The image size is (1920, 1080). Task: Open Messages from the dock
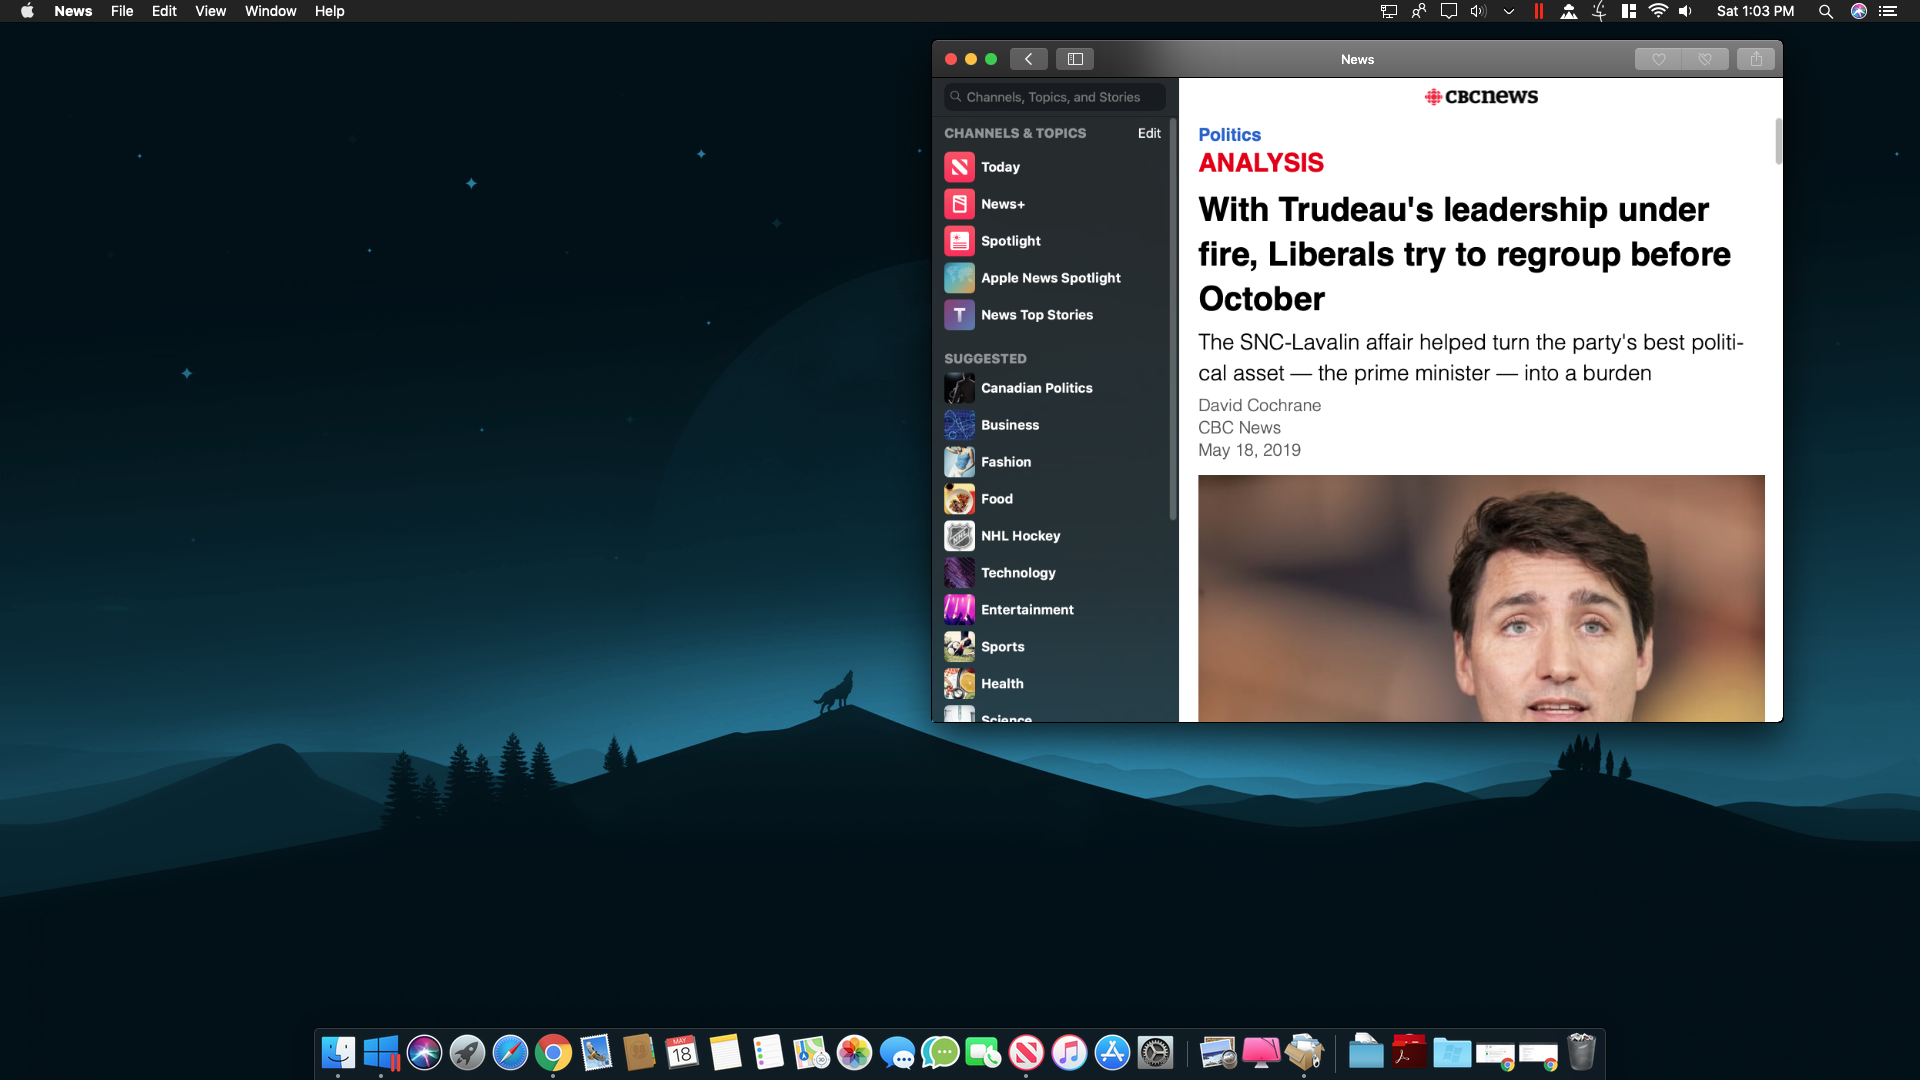coord(897,1052)
